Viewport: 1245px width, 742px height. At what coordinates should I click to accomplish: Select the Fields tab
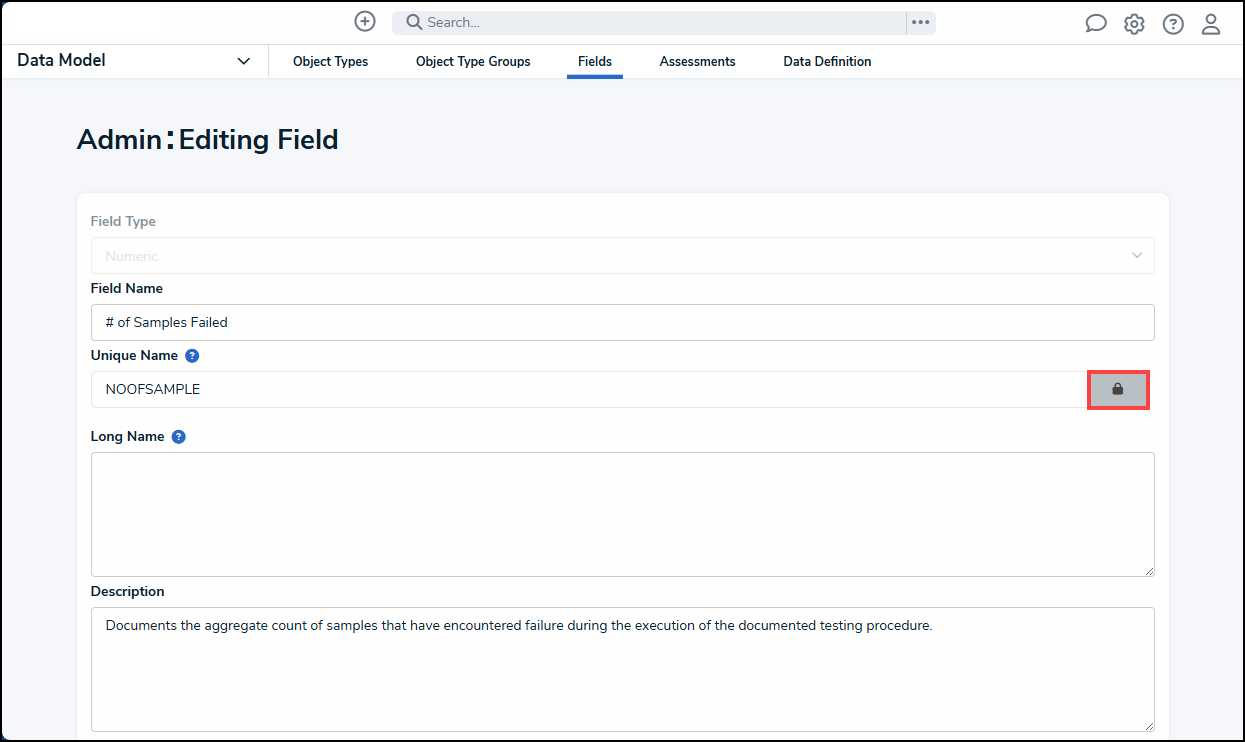click(x=595, y=61)
